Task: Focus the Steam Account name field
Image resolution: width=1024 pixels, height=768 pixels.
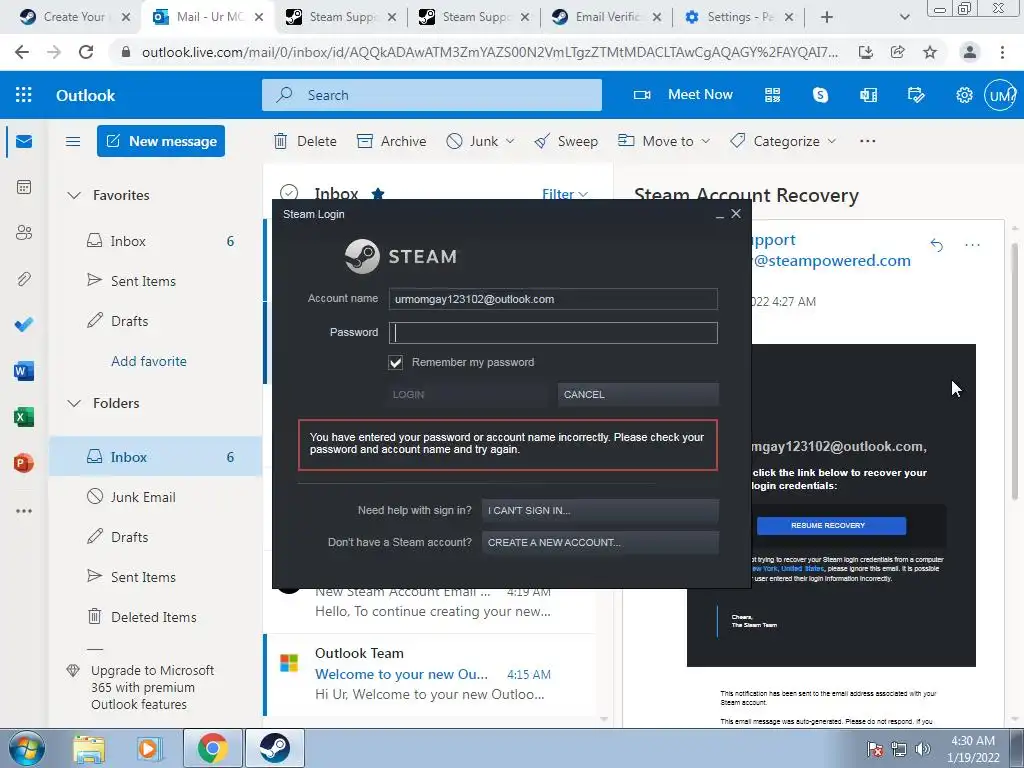Action: 553,299
